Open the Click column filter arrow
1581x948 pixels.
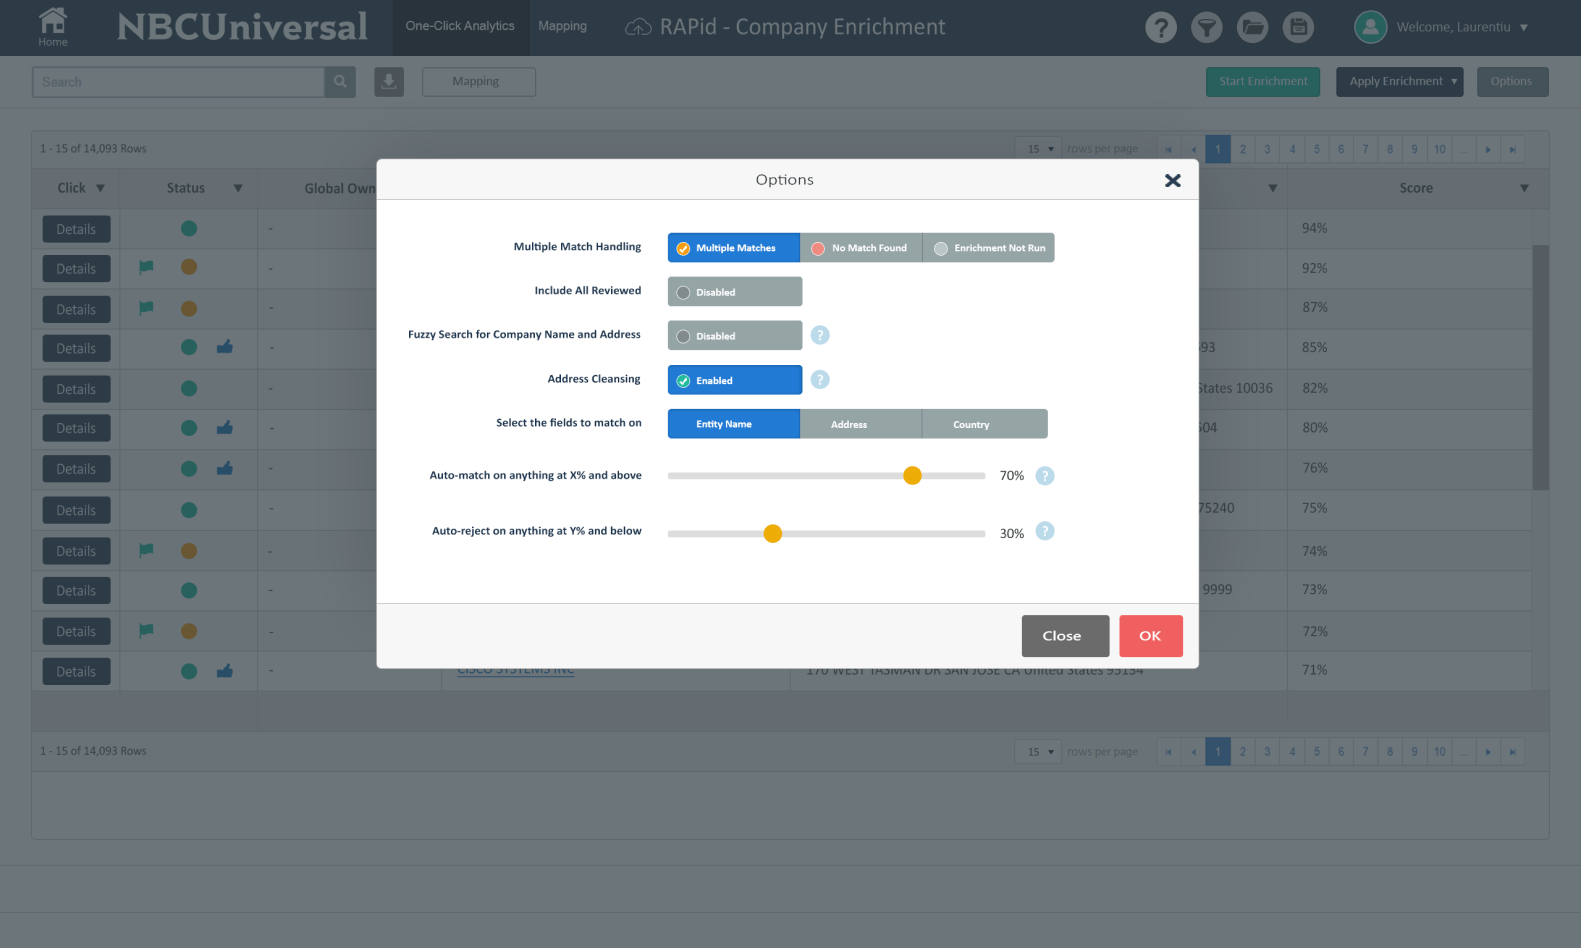pyautogui.click(x=100, y=188)
